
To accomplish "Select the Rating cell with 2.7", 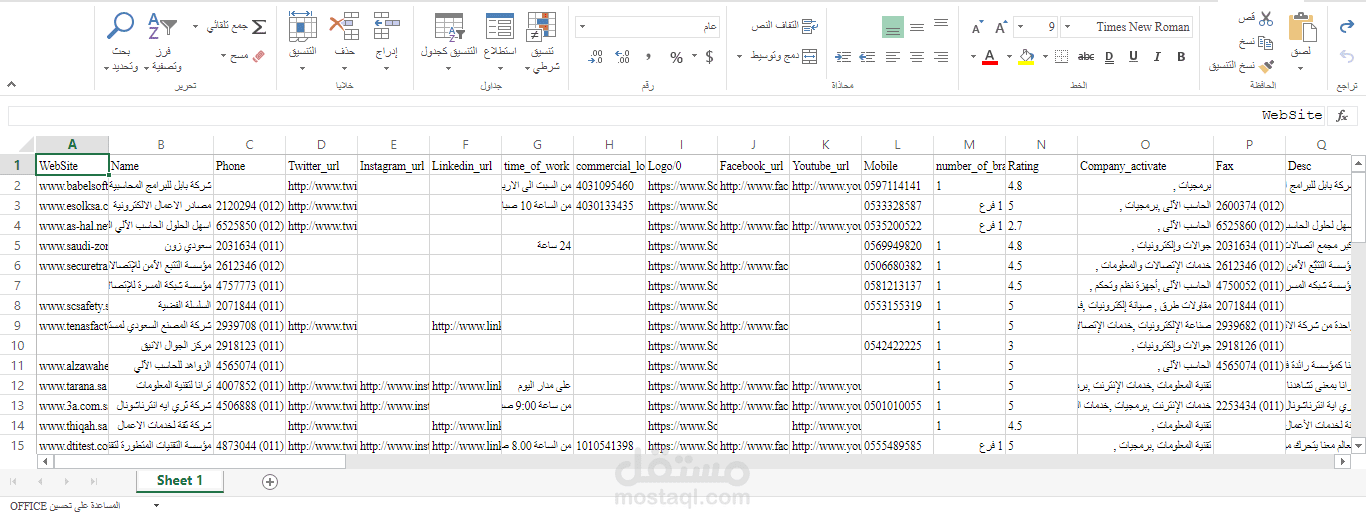I will [x=1041, y=226].
